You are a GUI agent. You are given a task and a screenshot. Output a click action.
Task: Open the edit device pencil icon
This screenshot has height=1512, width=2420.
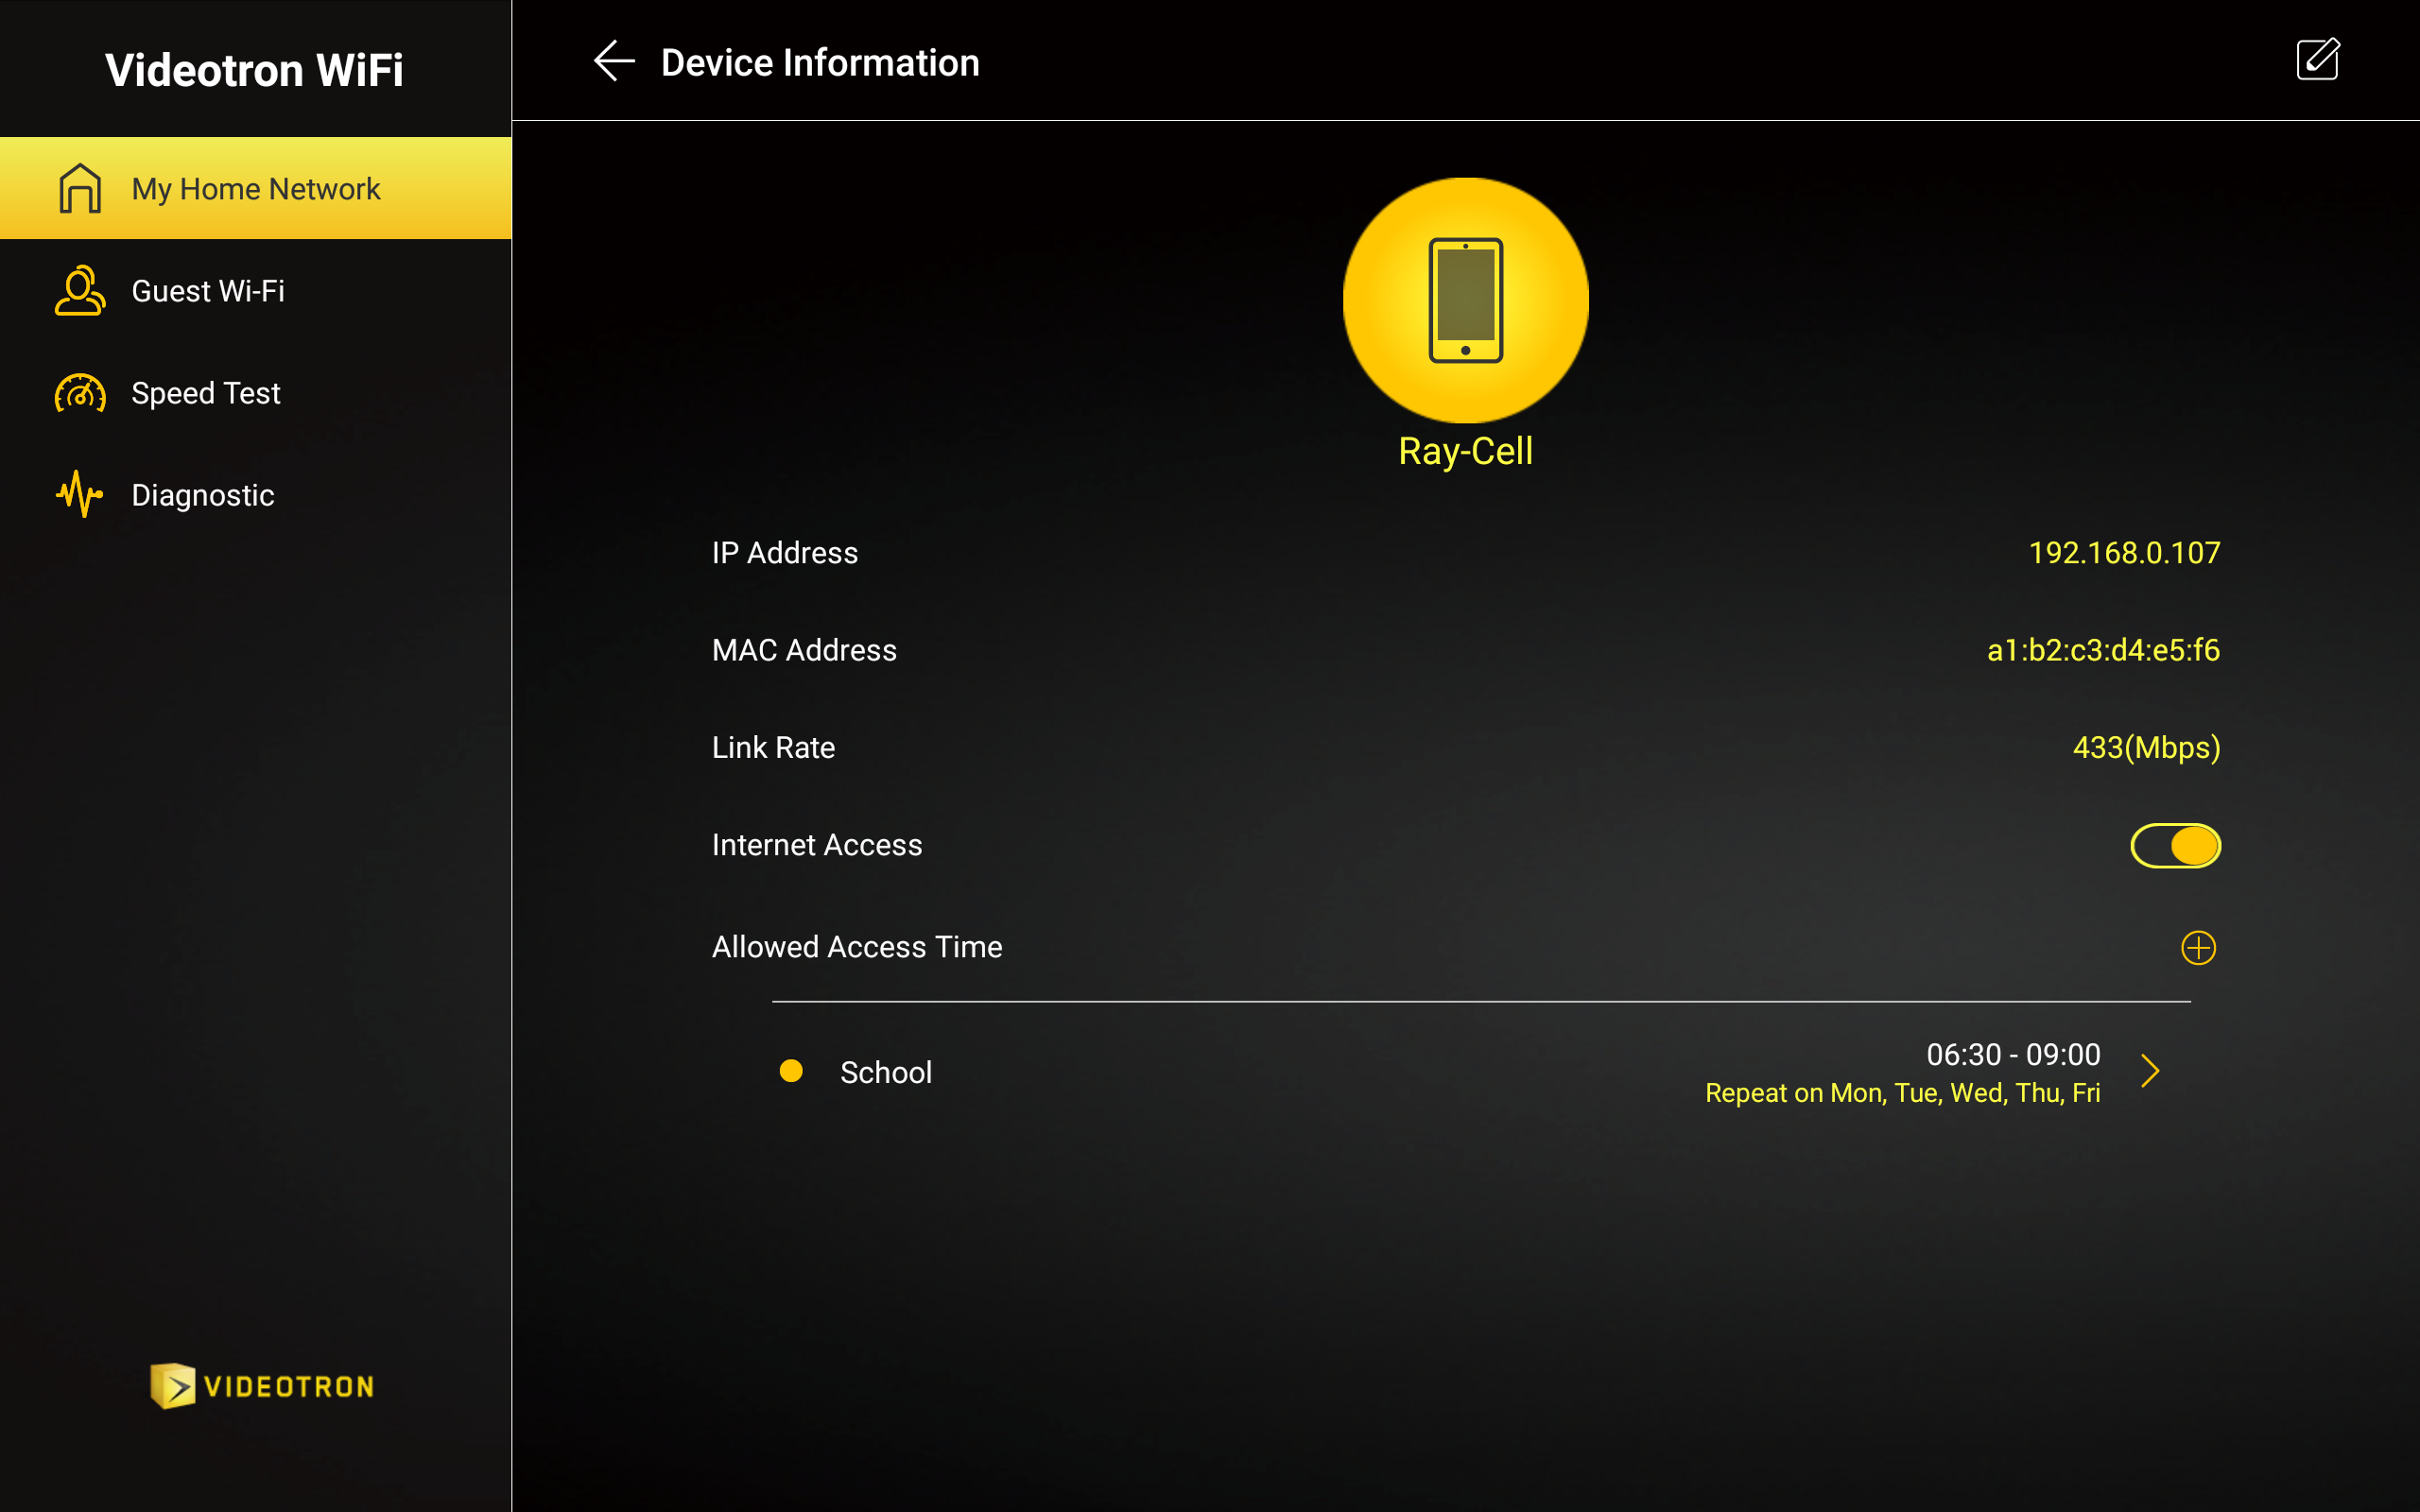[x=2317, y=59]
